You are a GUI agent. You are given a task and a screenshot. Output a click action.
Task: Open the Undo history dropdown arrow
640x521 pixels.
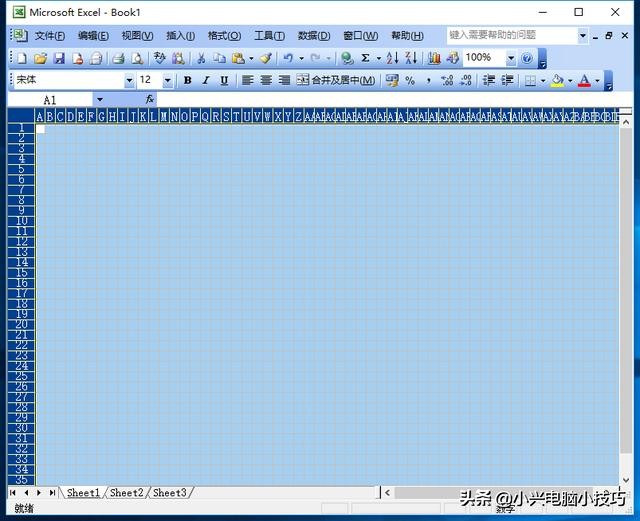[x=302, y=58]
